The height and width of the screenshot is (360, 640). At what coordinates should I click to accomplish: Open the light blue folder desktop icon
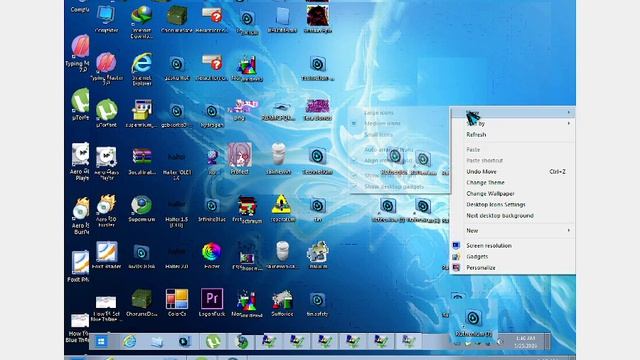282,19
